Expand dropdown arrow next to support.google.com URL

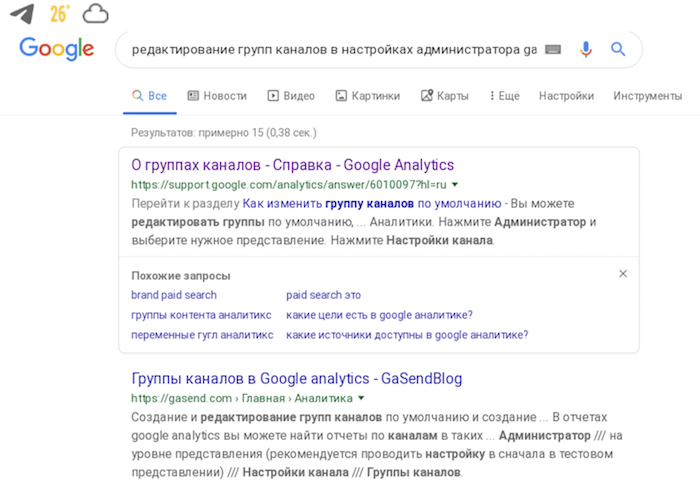click(x=455, y=184)
